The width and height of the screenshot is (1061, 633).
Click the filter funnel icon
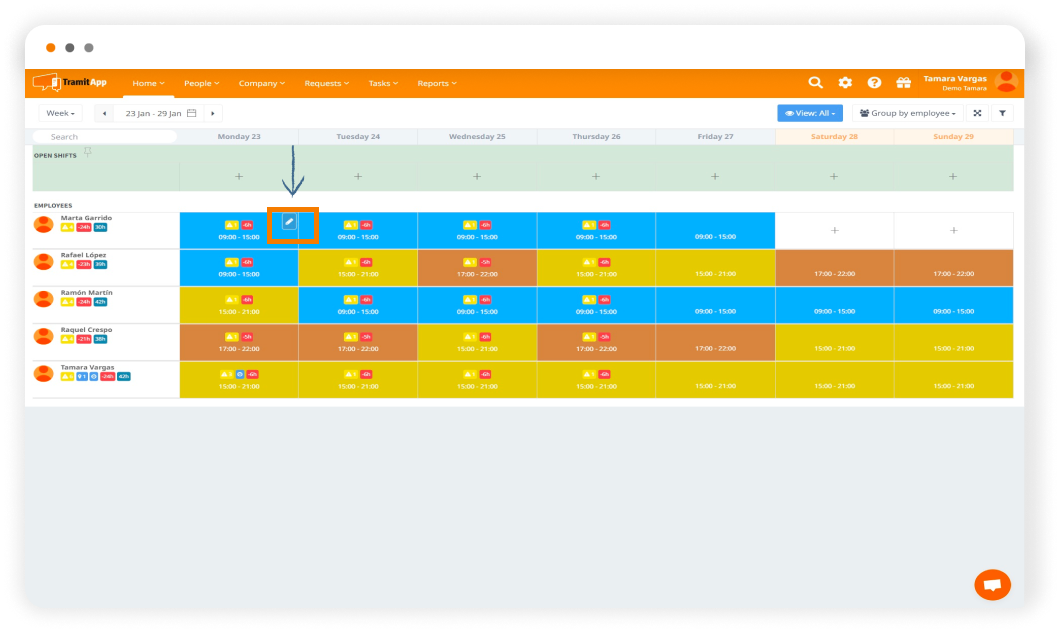(1002, 114)
